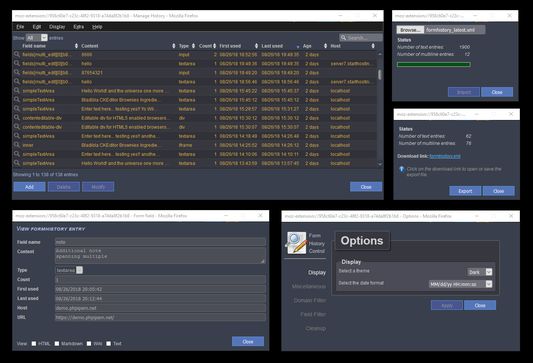Image resolution: width=533 pixels, height=363 pixels.
Task: Close the Form field entry window via Close button
Action: [x=248, y=342]
